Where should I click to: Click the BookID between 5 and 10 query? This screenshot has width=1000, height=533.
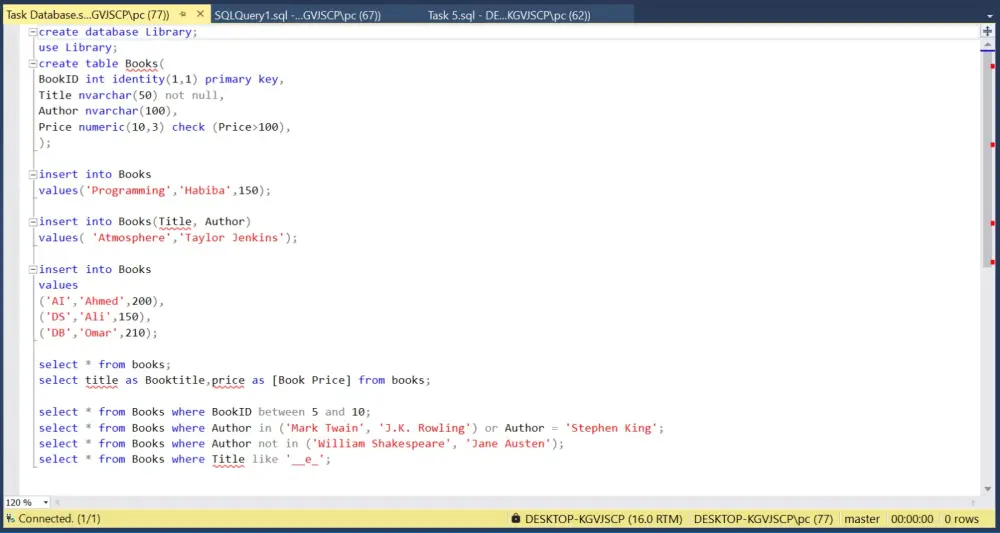205,412
